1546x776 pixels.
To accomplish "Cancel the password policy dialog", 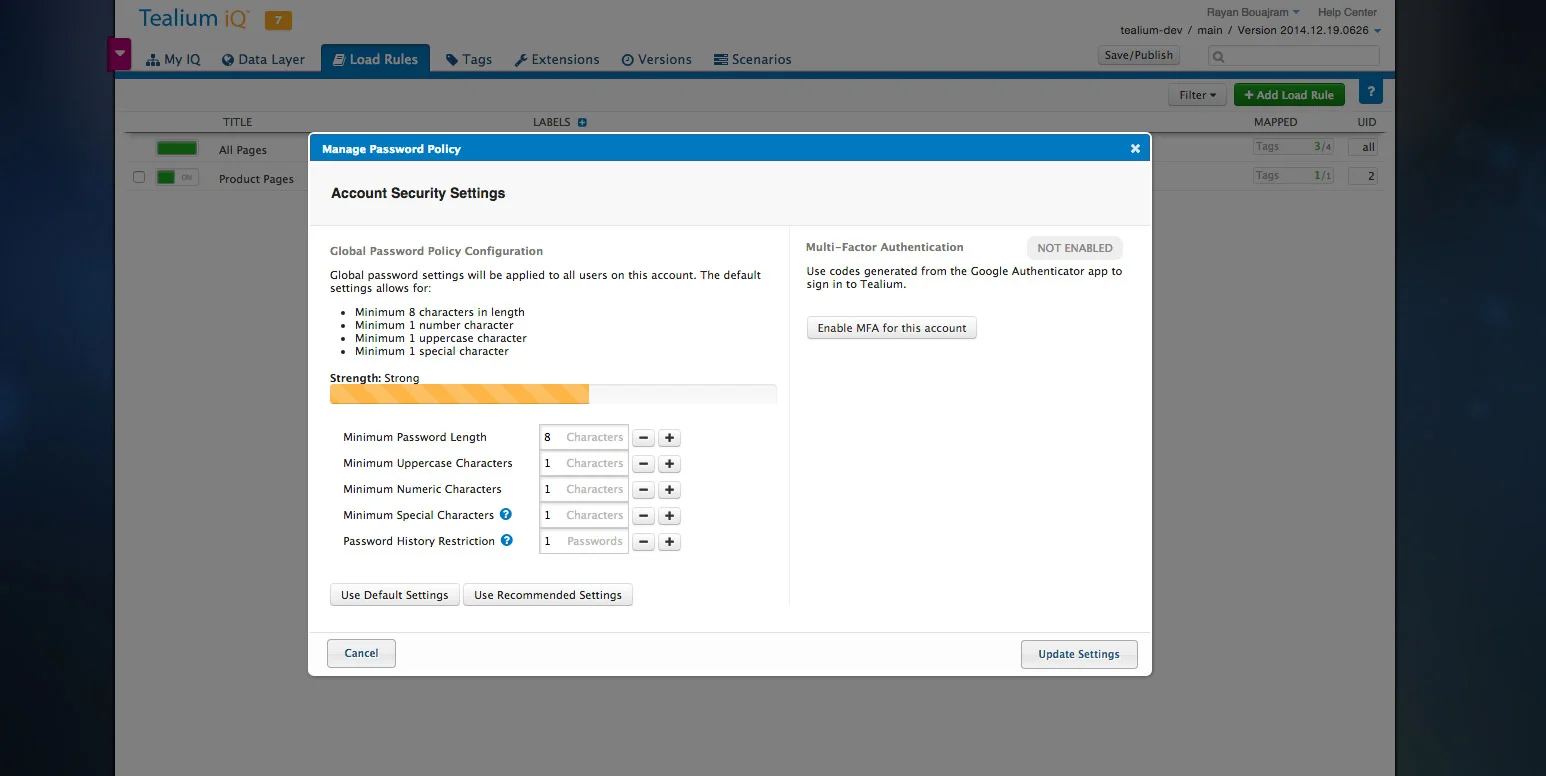I will click(361, 653).
